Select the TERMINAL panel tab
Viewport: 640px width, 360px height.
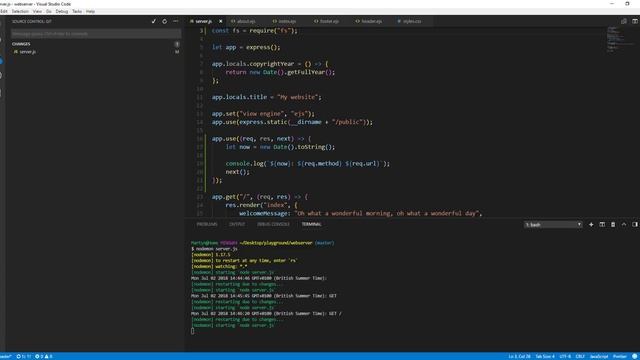311,224
